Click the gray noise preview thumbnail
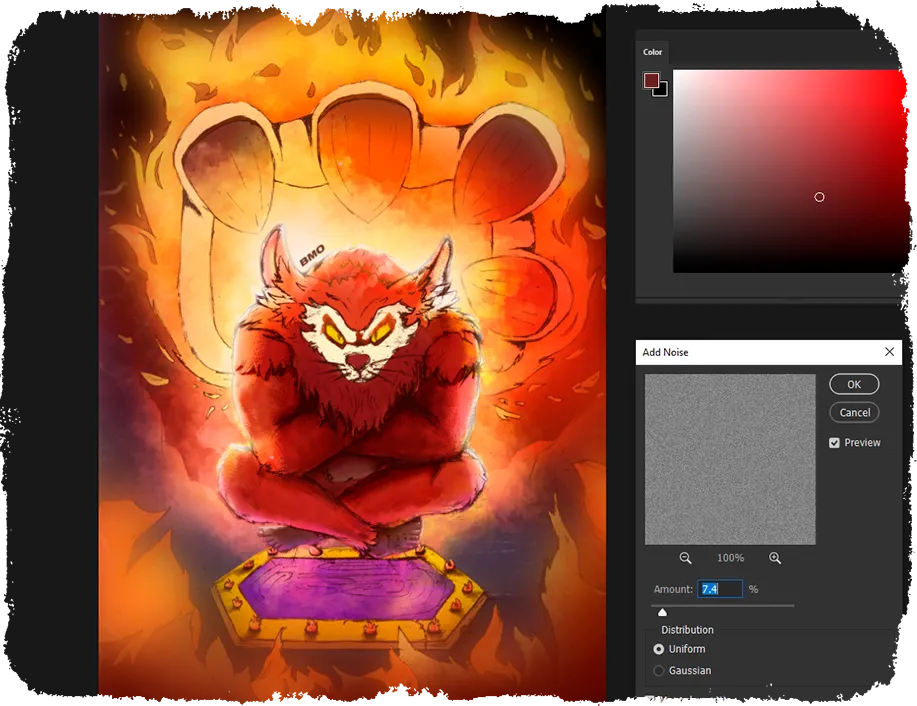The image size is (917, 706). click(730, 460)
